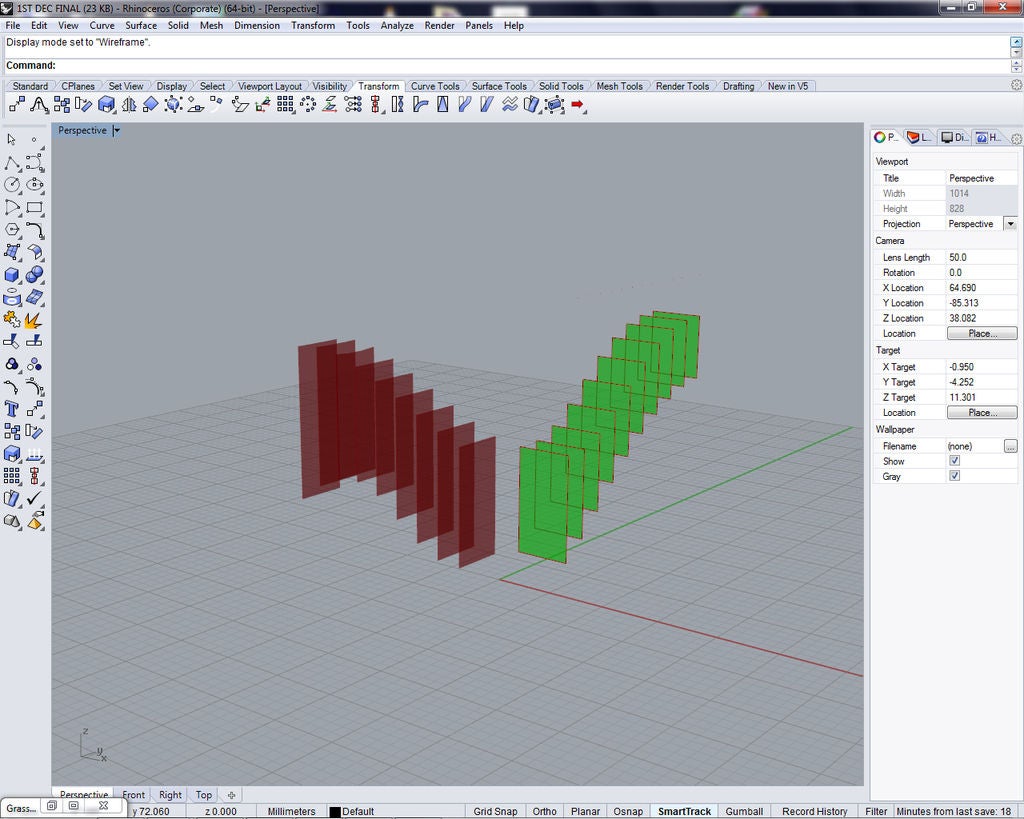Click the Polar Array icon in Transform toolbar

click(x=308, y=104)
